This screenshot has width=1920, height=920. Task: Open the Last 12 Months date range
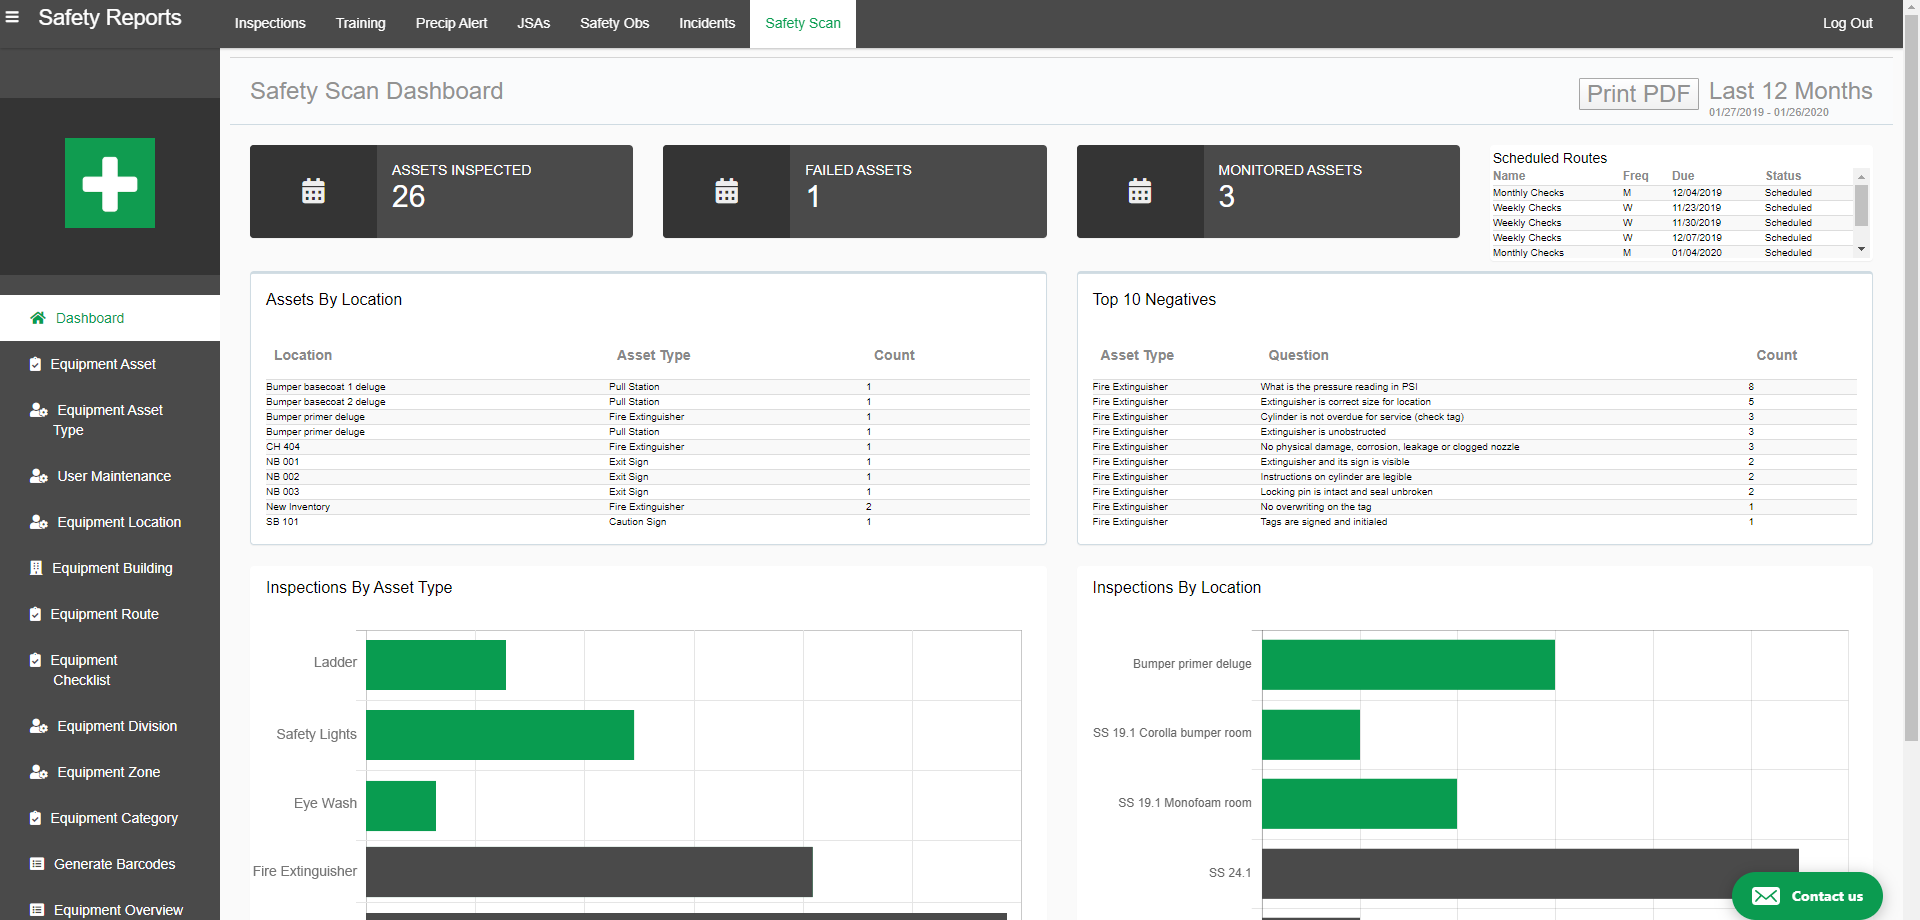coord(1790,91)
